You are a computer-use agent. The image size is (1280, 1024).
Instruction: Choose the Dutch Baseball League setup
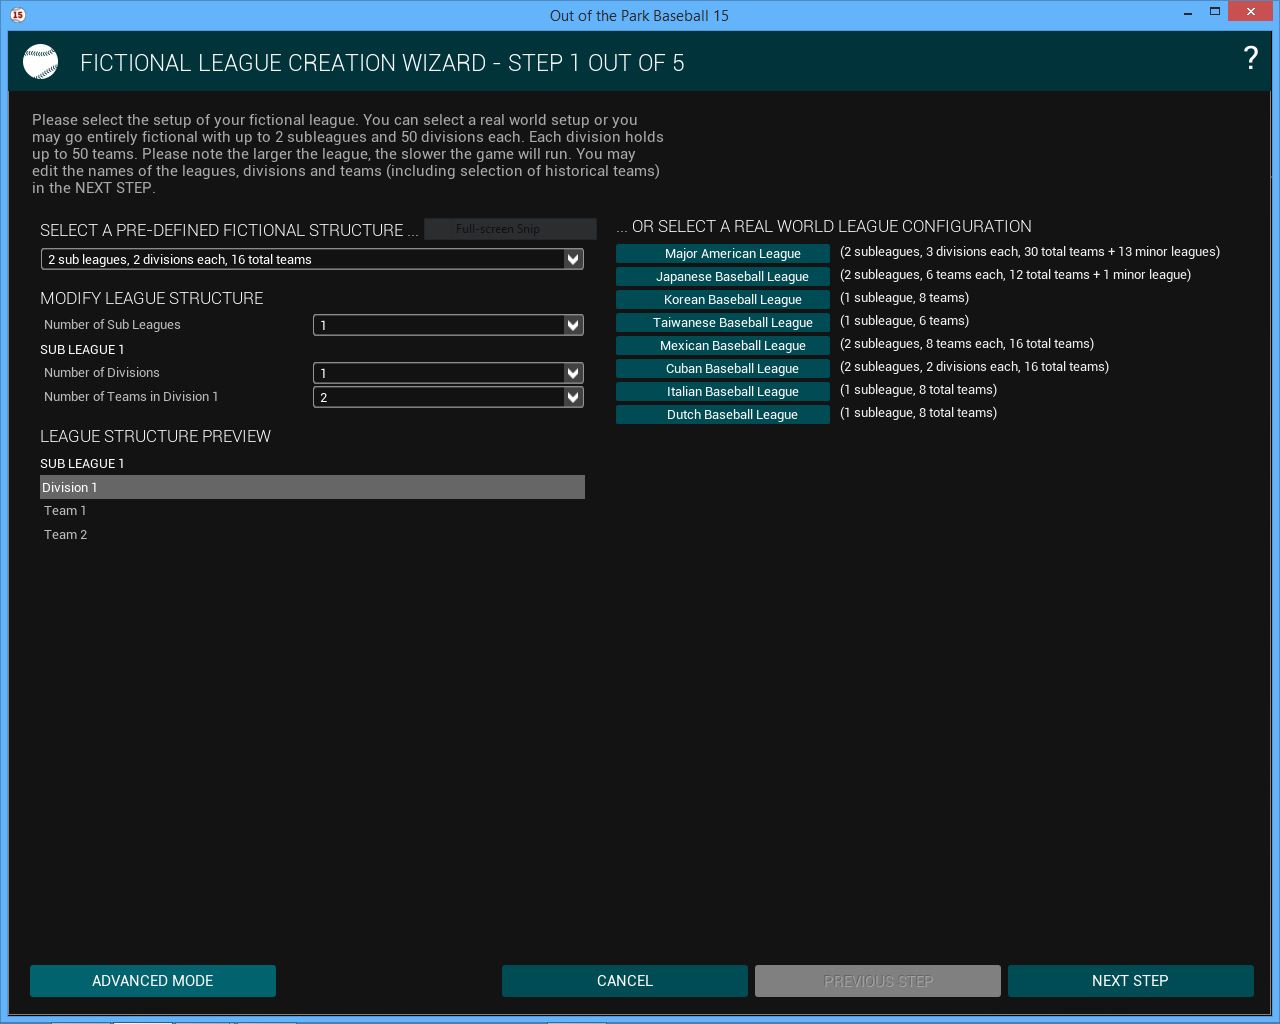(722, 415)
